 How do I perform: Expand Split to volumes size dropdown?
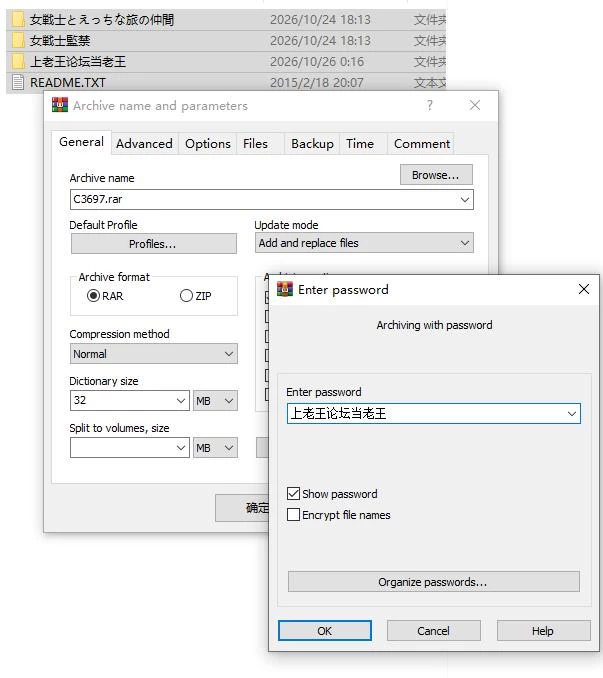181,448
